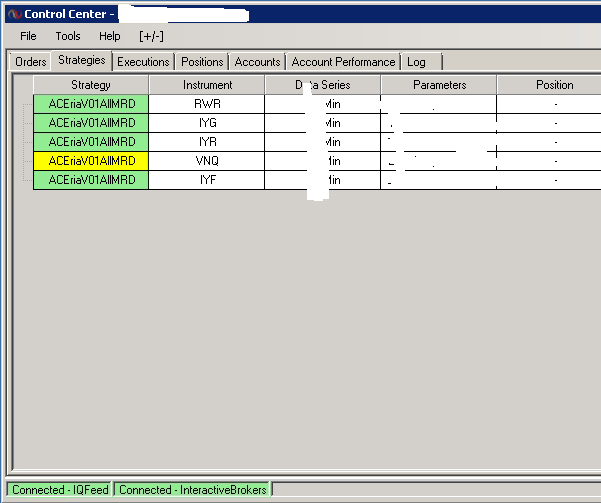Select the yellow strategy cell for VNQ
Image resolution: width=601 pixels, height=503 pixels.
point(91,161)
